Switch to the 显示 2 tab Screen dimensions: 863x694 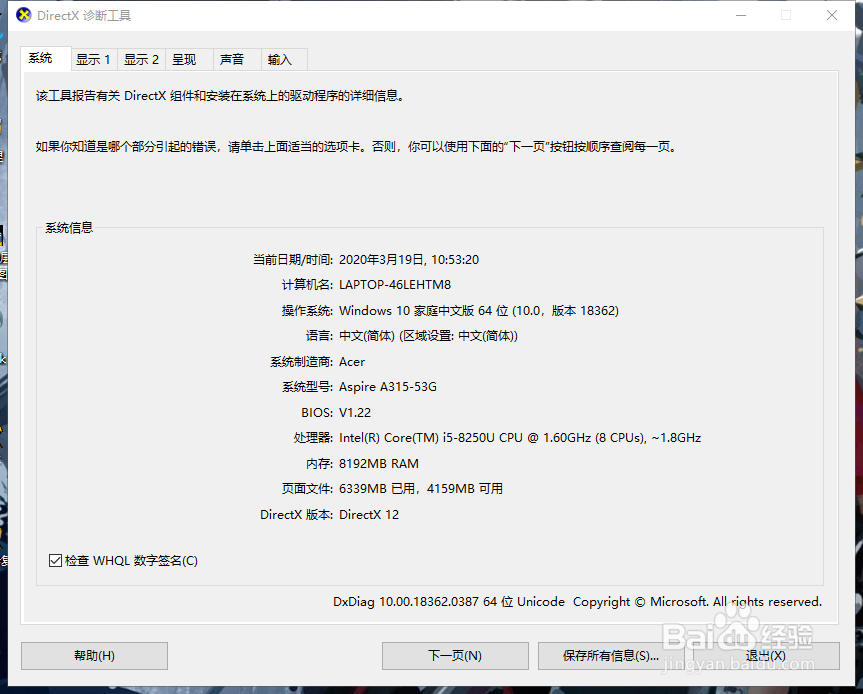pos(141,59)
